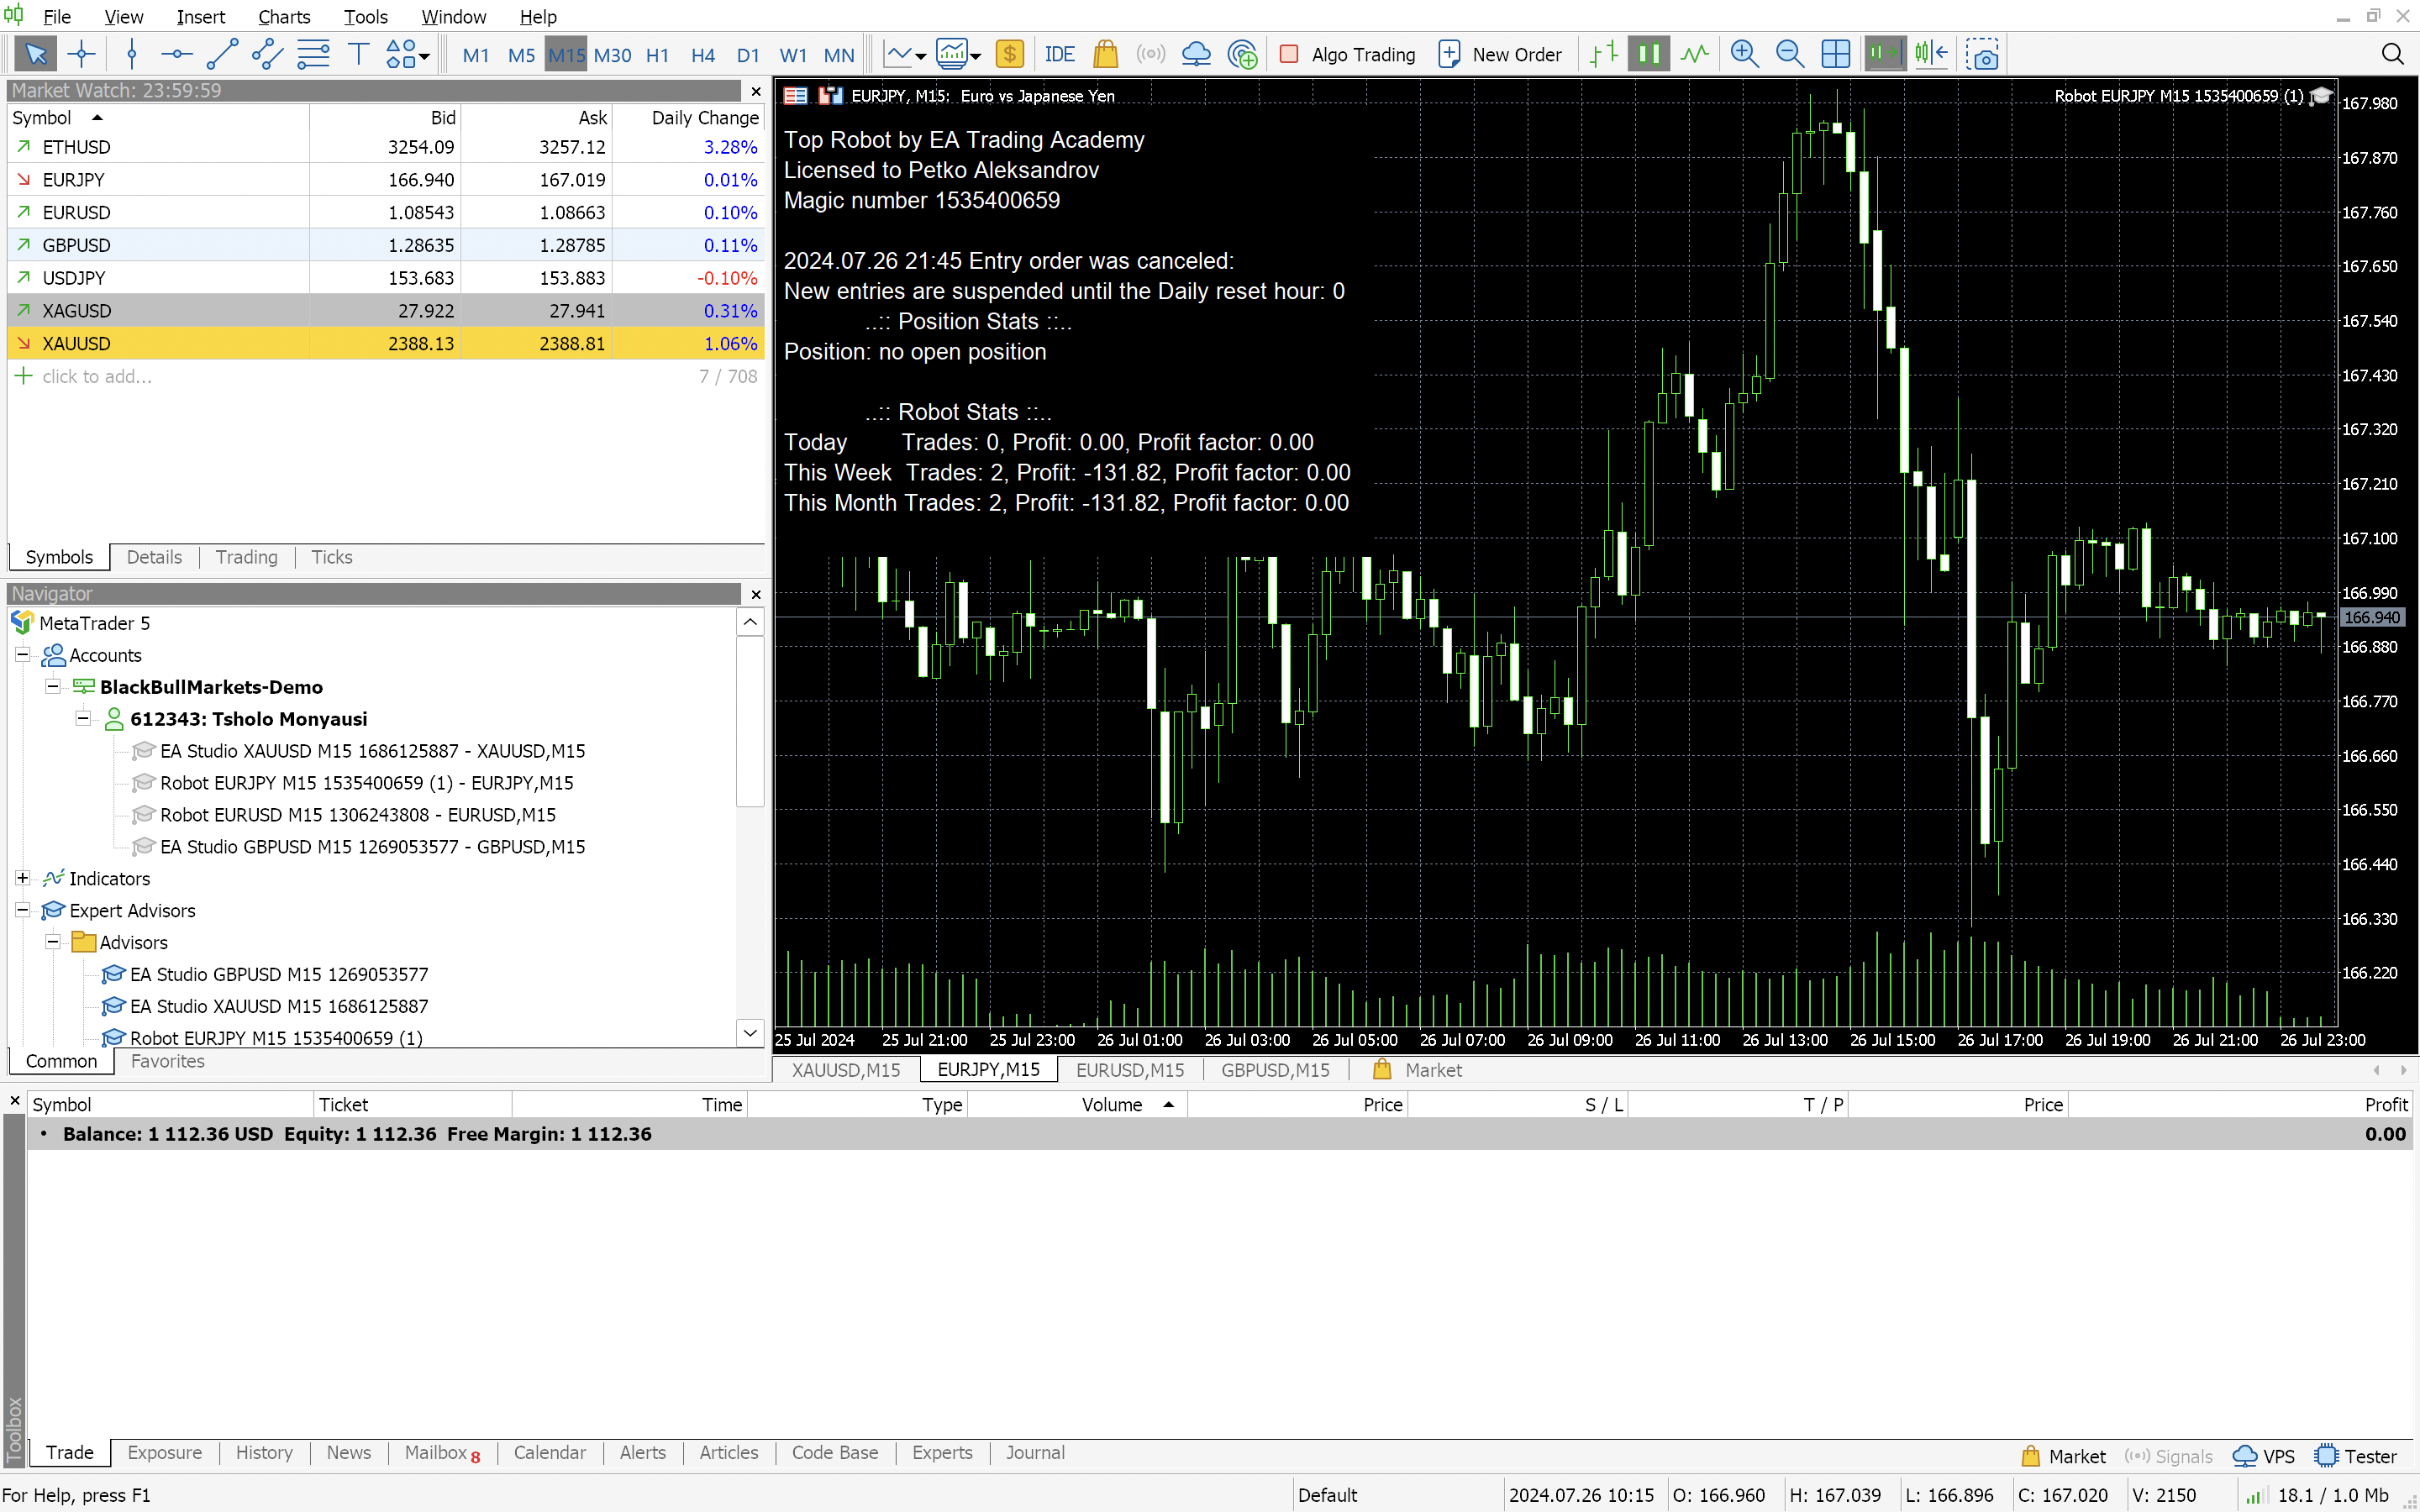Activate the crosshair tool
The image size is (2420, 1512).
click(x=82, y=54)
